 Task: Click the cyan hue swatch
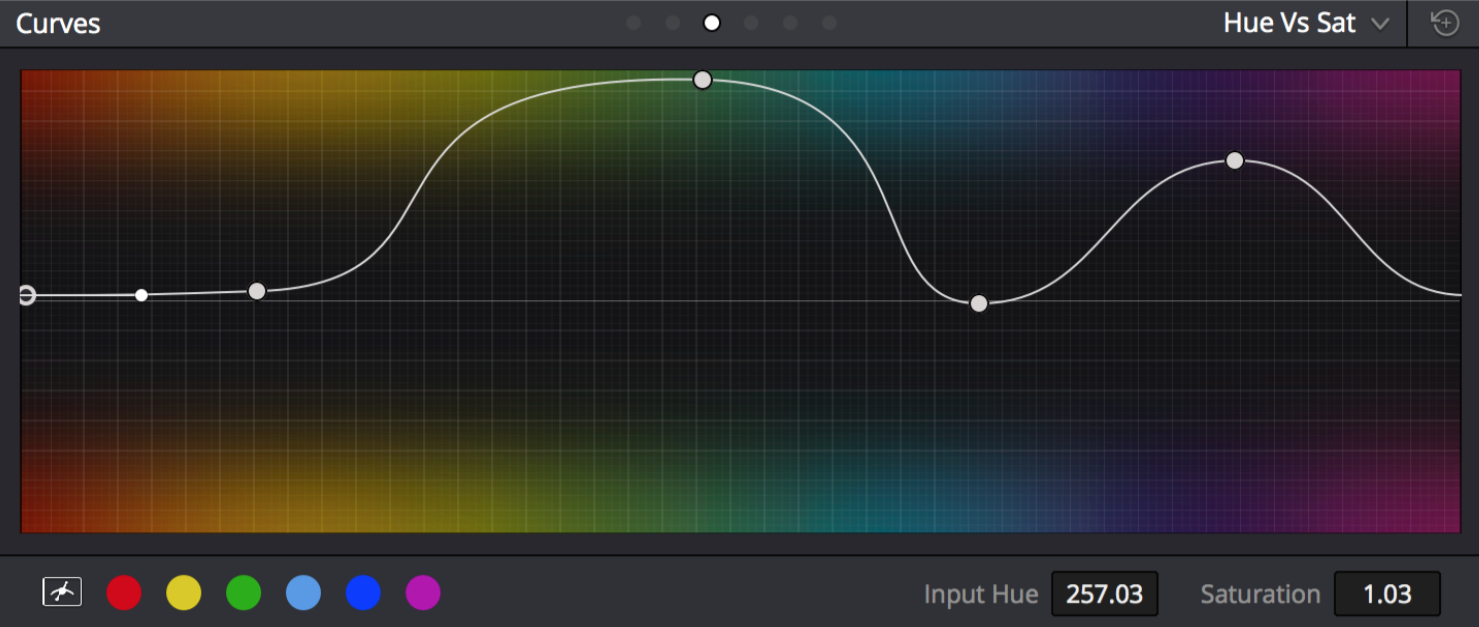pos(304,593)
